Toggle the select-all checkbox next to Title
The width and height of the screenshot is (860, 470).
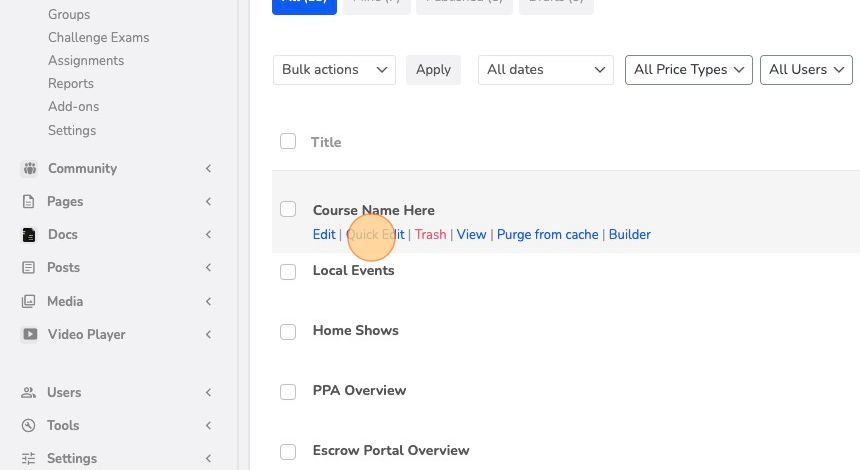(x=288, y=141)
